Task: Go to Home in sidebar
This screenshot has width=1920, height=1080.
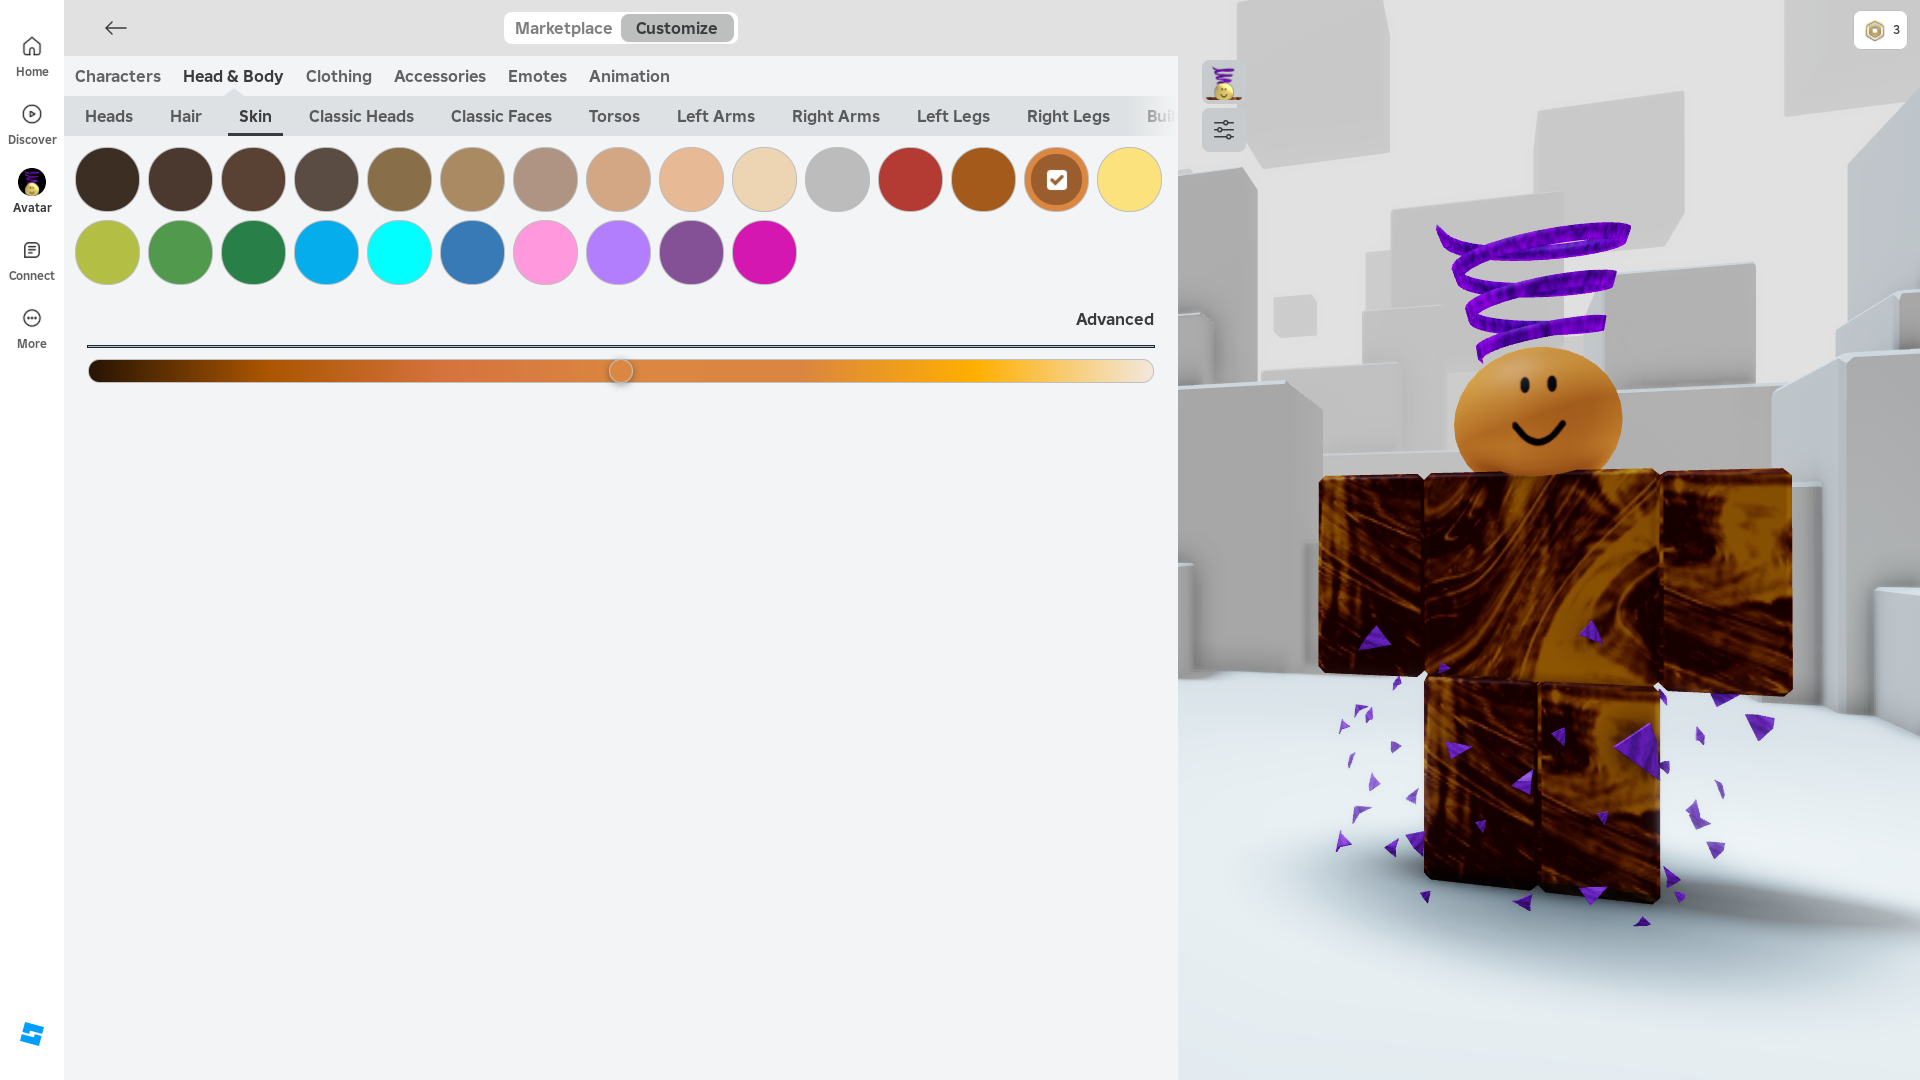Action: (x=32, y=57)
